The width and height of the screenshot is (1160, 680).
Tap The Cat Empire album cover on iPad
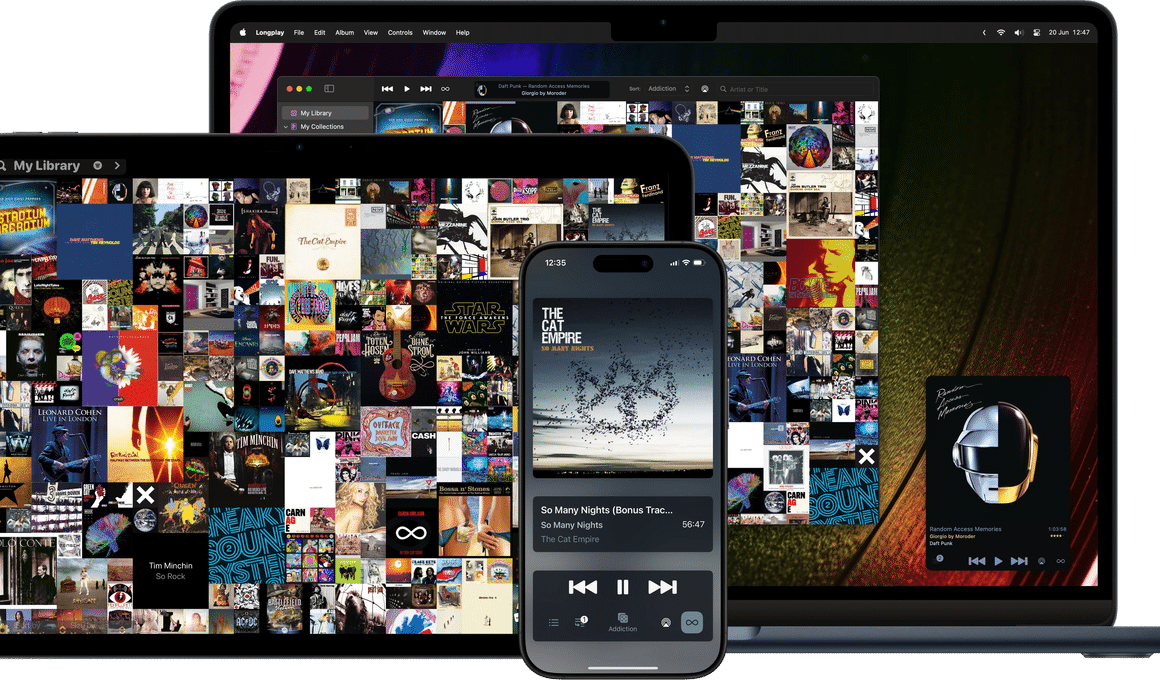[322, 242]
